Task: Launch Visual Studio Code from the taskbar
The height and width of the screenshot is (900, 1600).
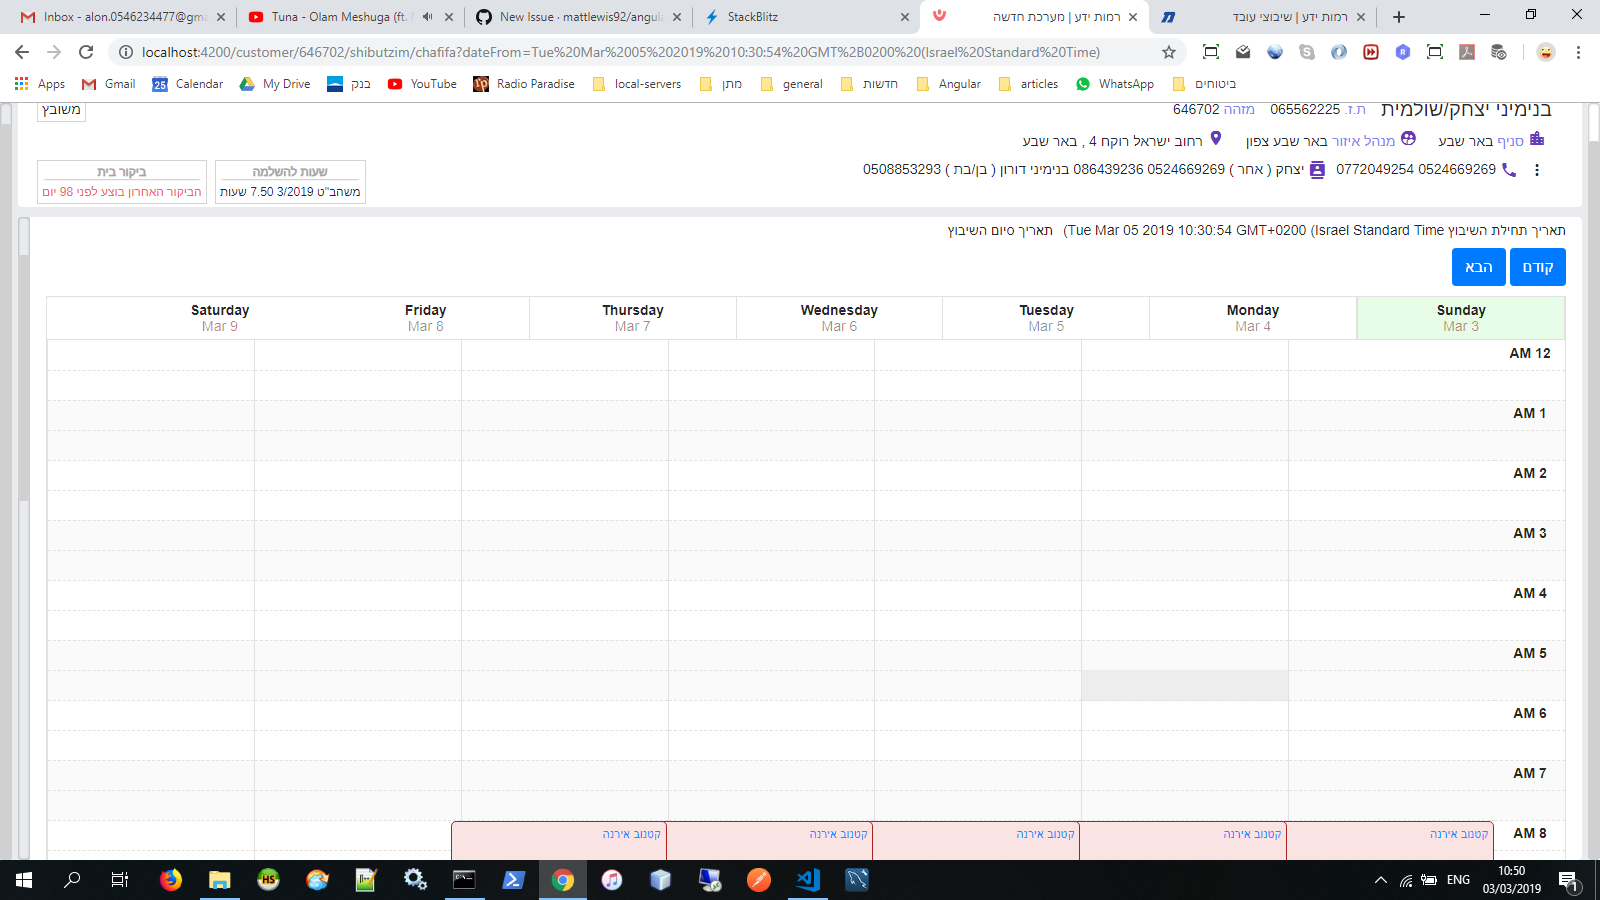Action: 806,881
